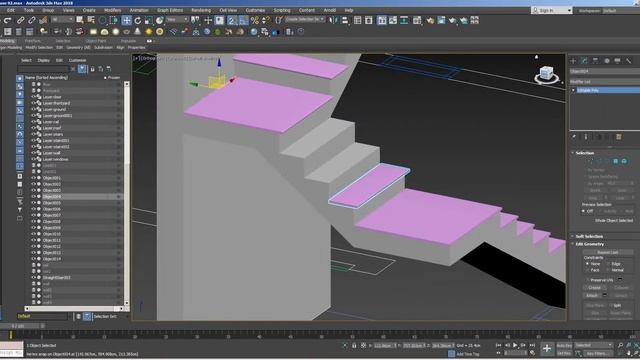Open the Graph Editors menu
Screen dimensions: 640x360
[170, 10]
